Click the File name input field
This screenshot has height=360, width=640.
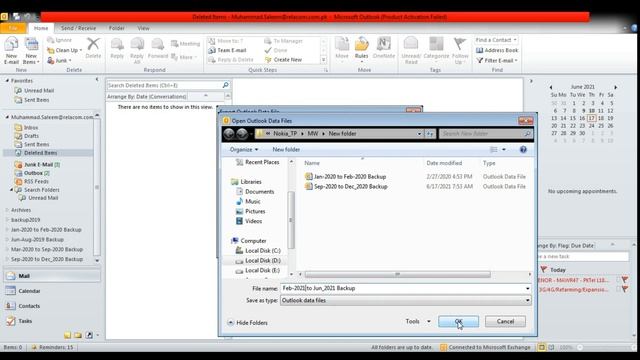tap(402, 289)
